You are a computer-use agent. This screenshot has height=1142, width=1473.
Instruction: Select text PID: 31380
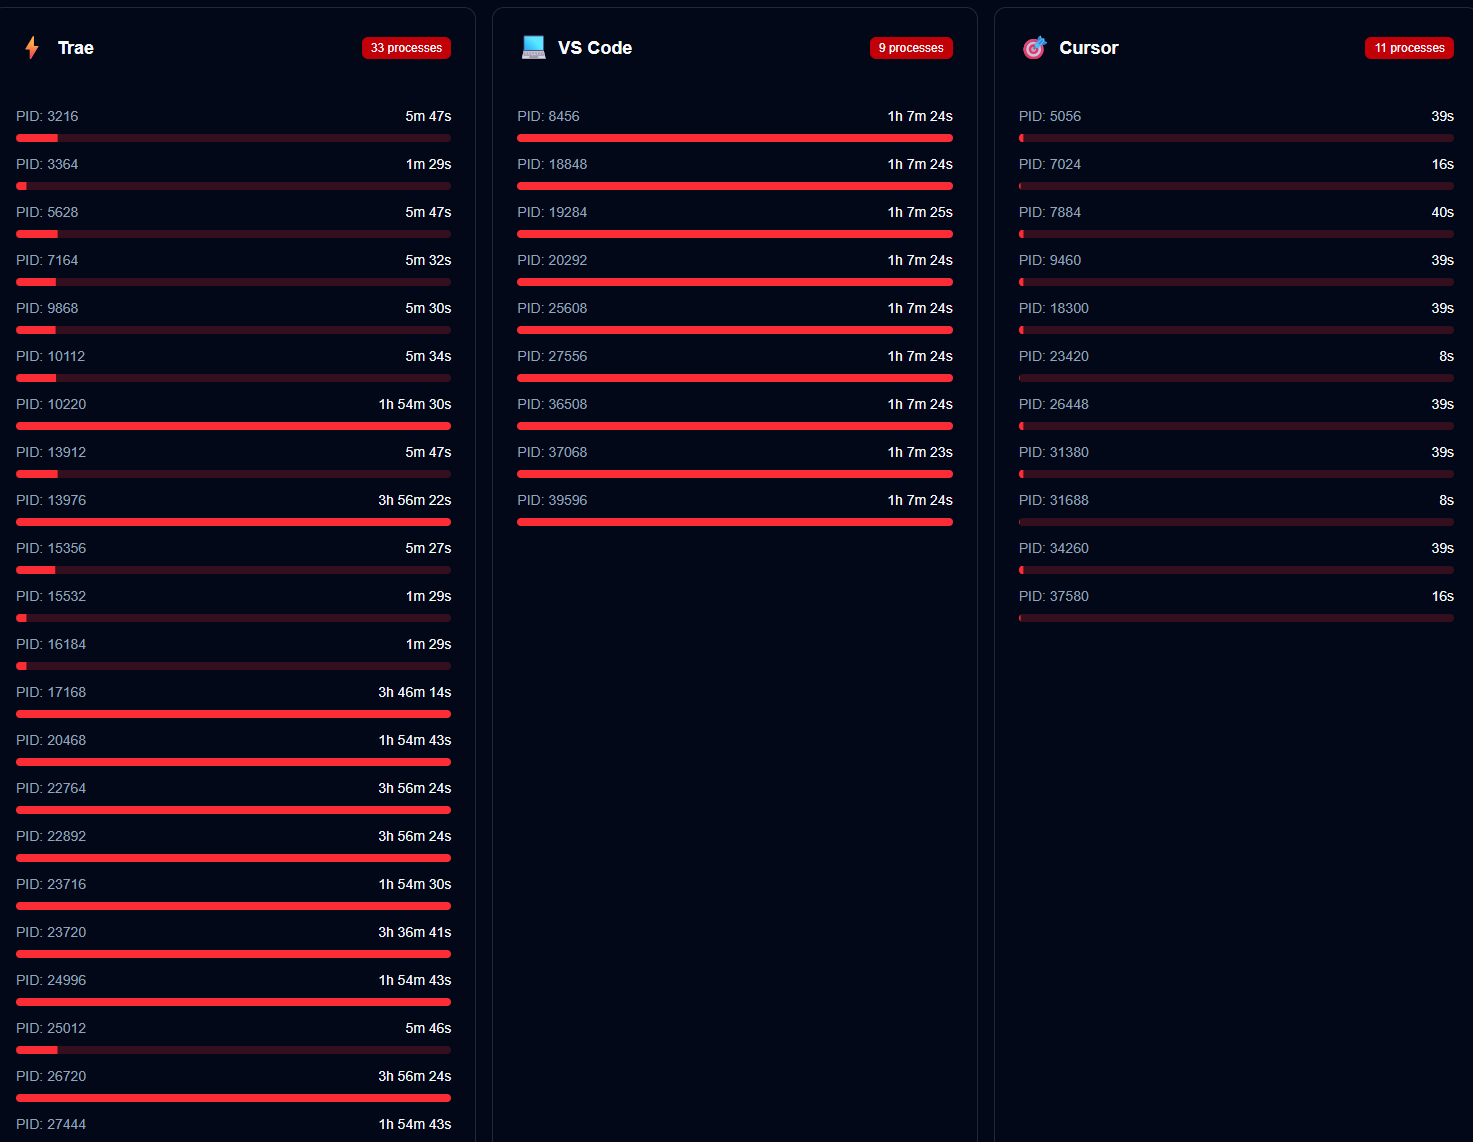[1054, 452]
